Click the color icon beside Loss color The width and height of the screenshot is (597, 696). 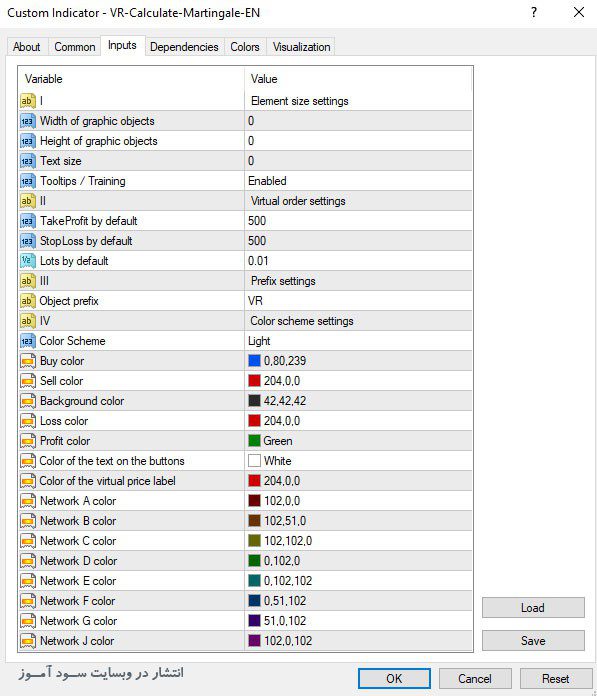pyautogui.click(x=28, y=421)
